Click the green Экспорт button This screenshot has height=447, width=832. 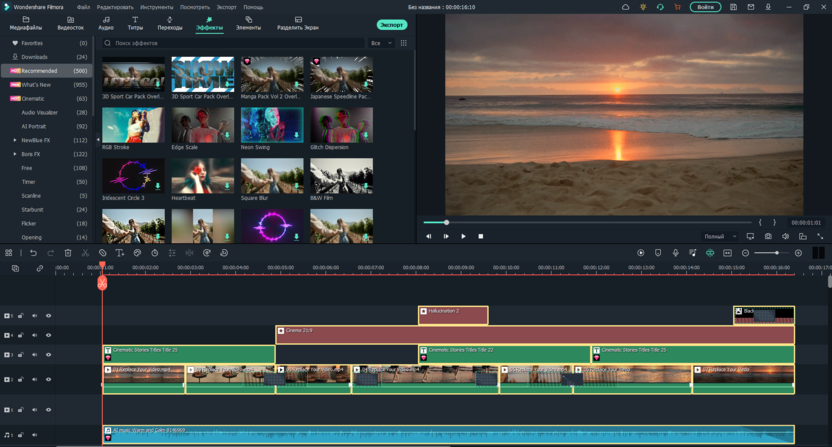pos(391,24)
